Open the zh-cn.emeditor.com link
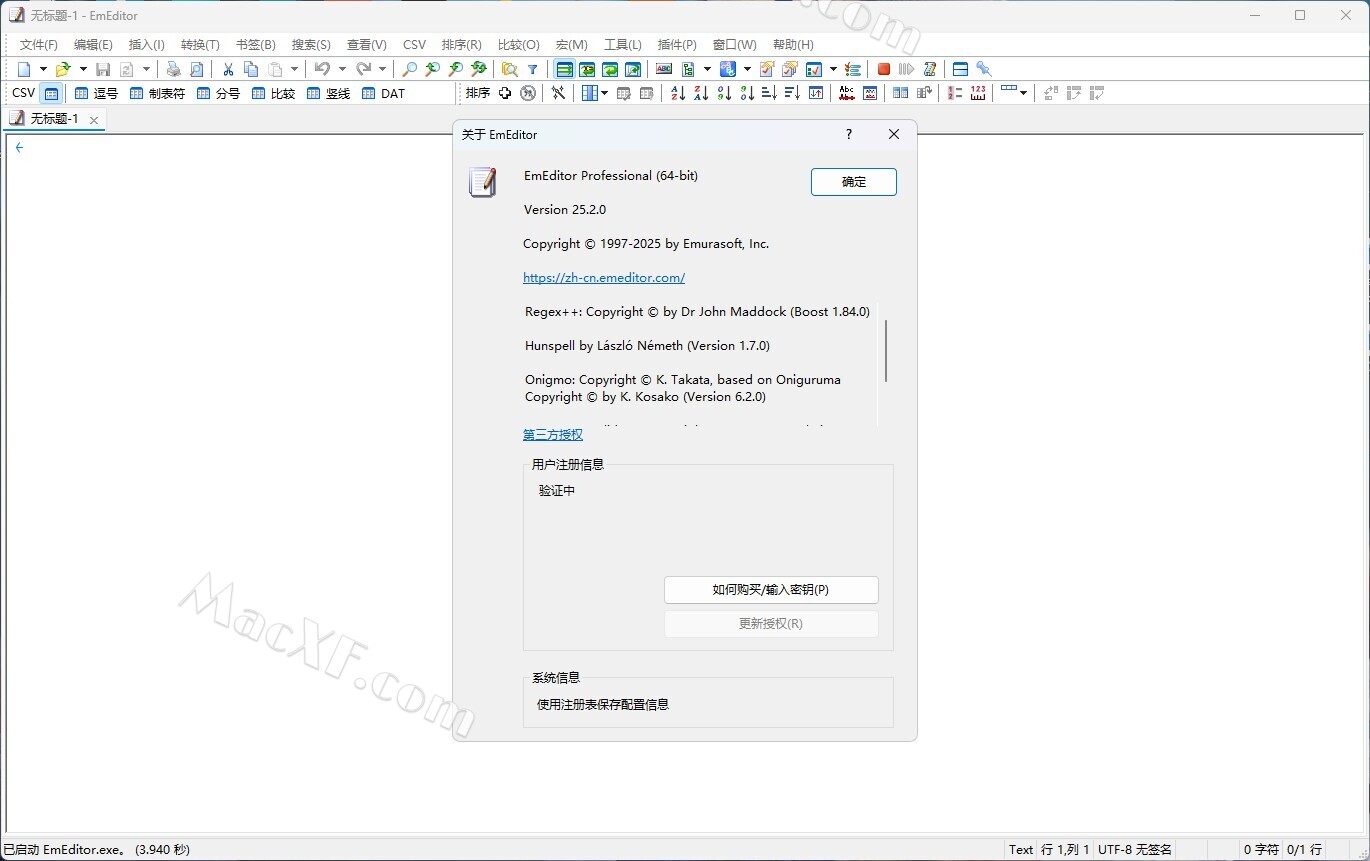 tap(604, 277)
